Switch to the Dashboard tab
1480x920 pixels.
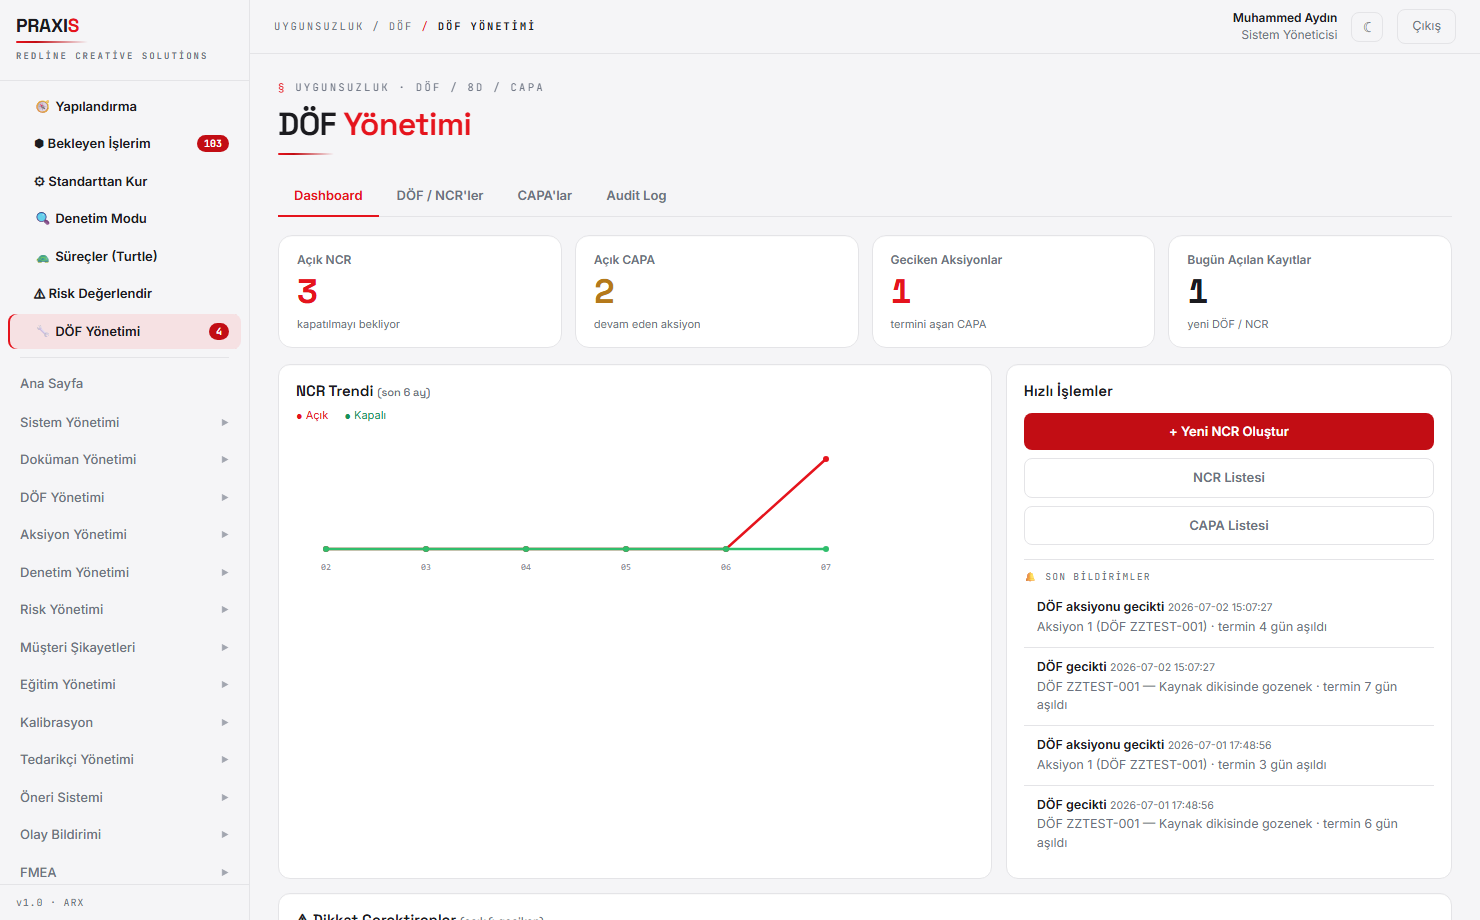(328, 196)
